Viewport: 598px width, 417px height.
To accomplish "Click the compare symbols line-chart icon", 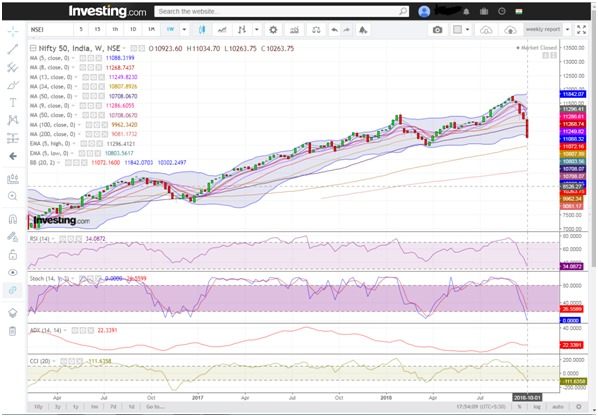I will (x=222, y=29).
